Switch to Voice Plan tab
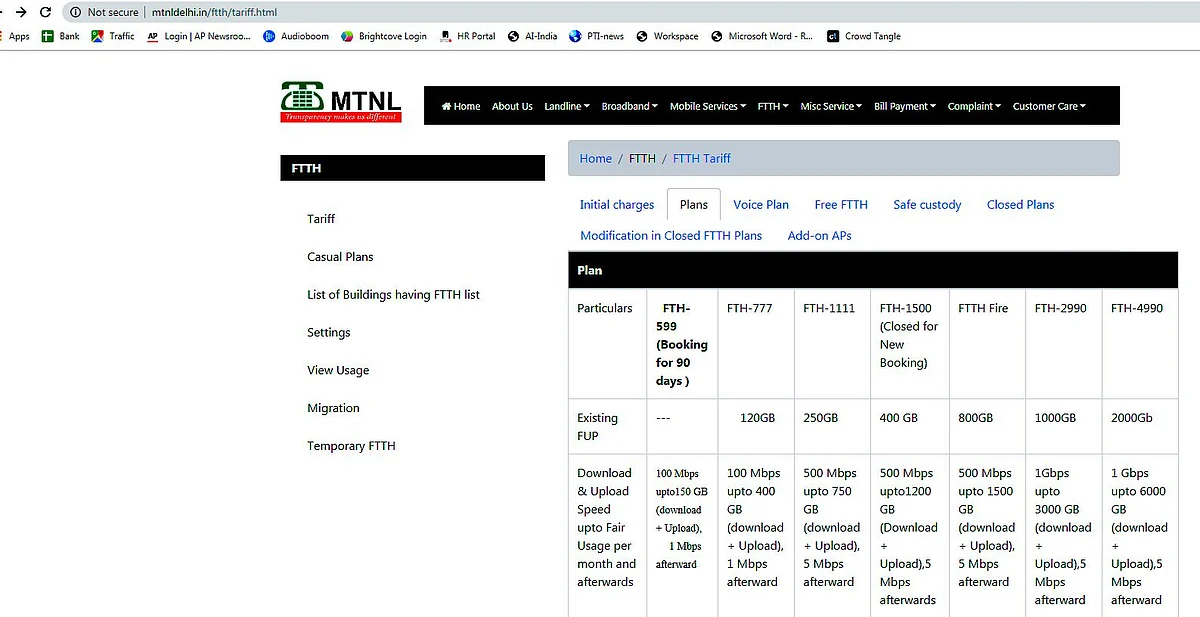This screenshot has width=1200, height=617. (761, 205)
